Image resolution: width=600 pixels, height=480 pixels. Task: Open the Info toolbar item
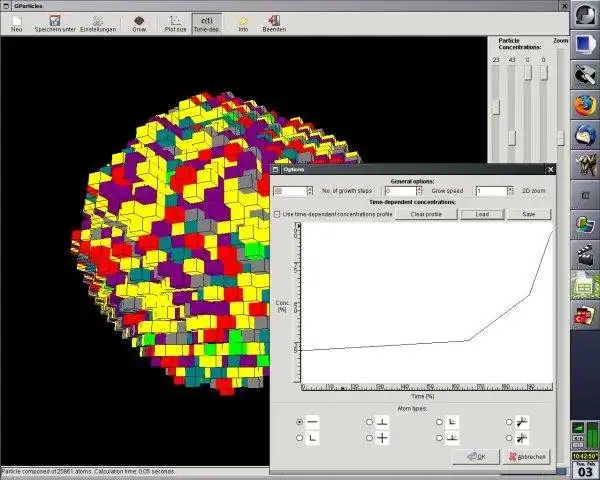coord(243,24)
